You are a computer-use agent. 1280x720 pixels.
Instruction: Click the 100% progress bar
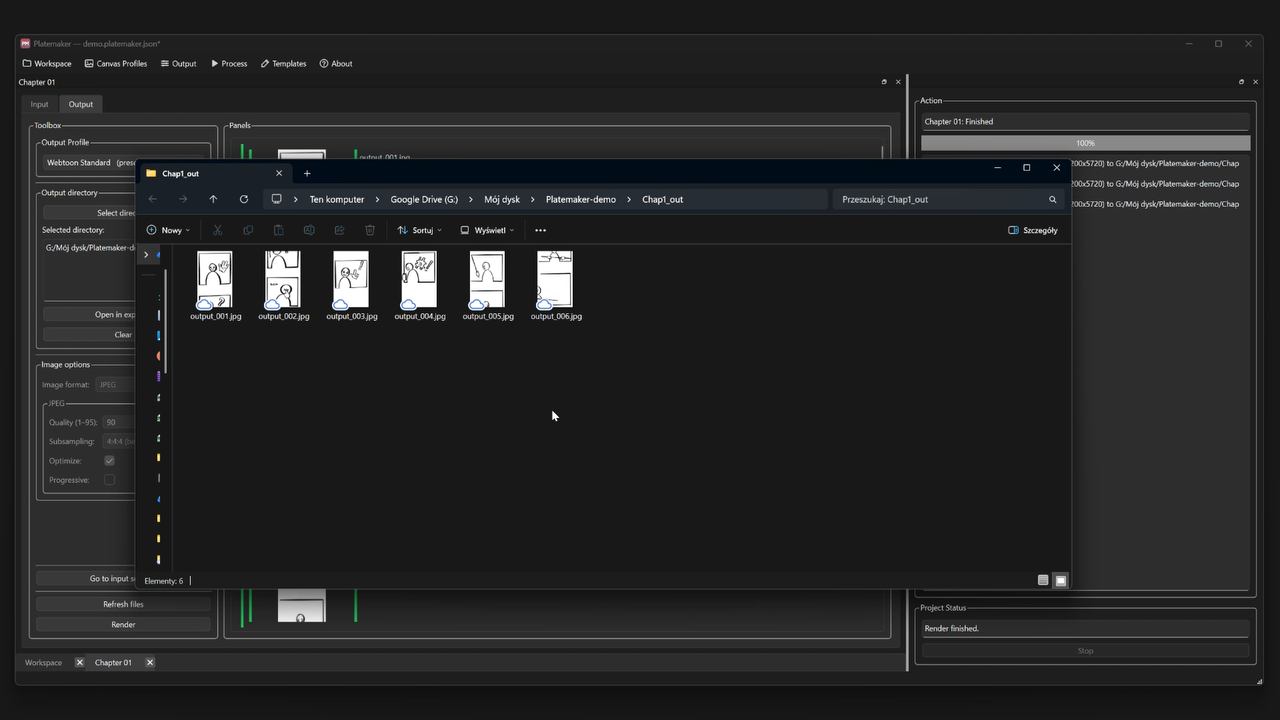[1085, 143]
